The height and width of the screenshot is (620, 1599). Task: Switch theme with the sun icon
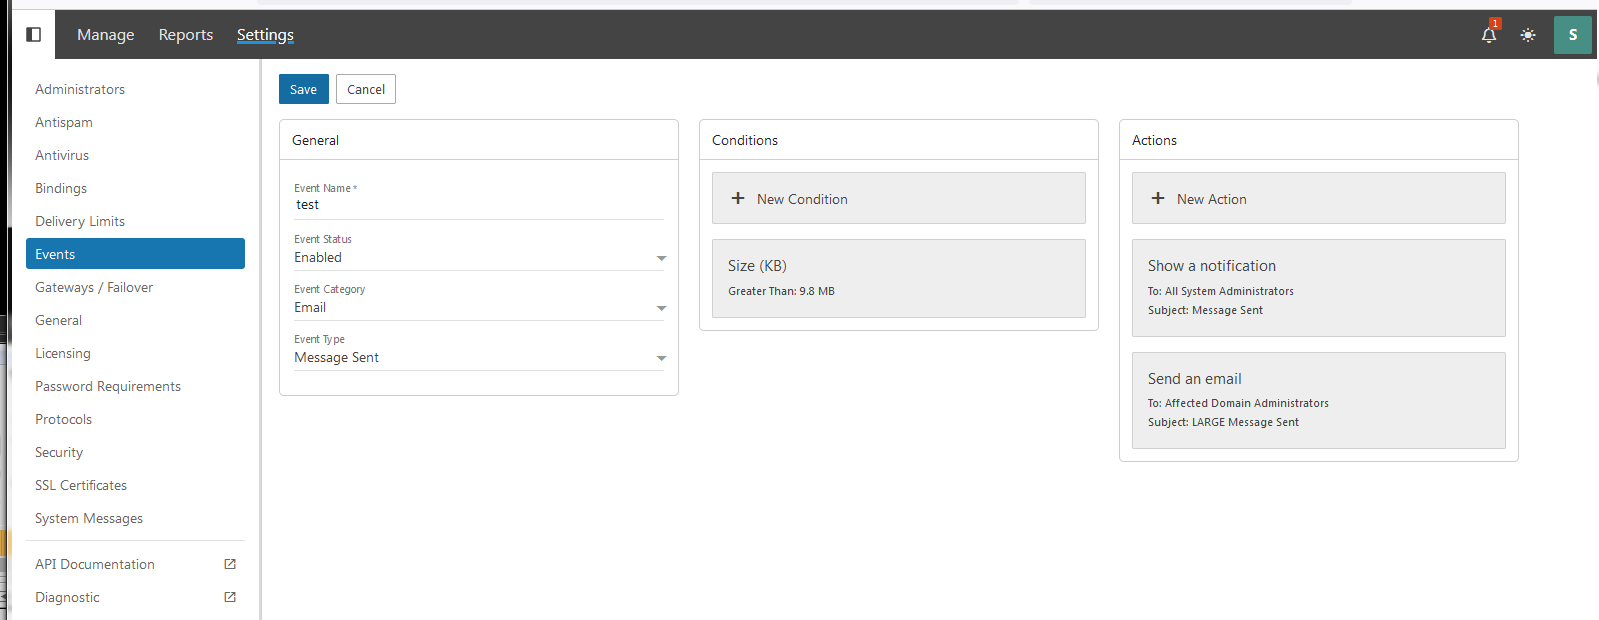coord(1528,35)
